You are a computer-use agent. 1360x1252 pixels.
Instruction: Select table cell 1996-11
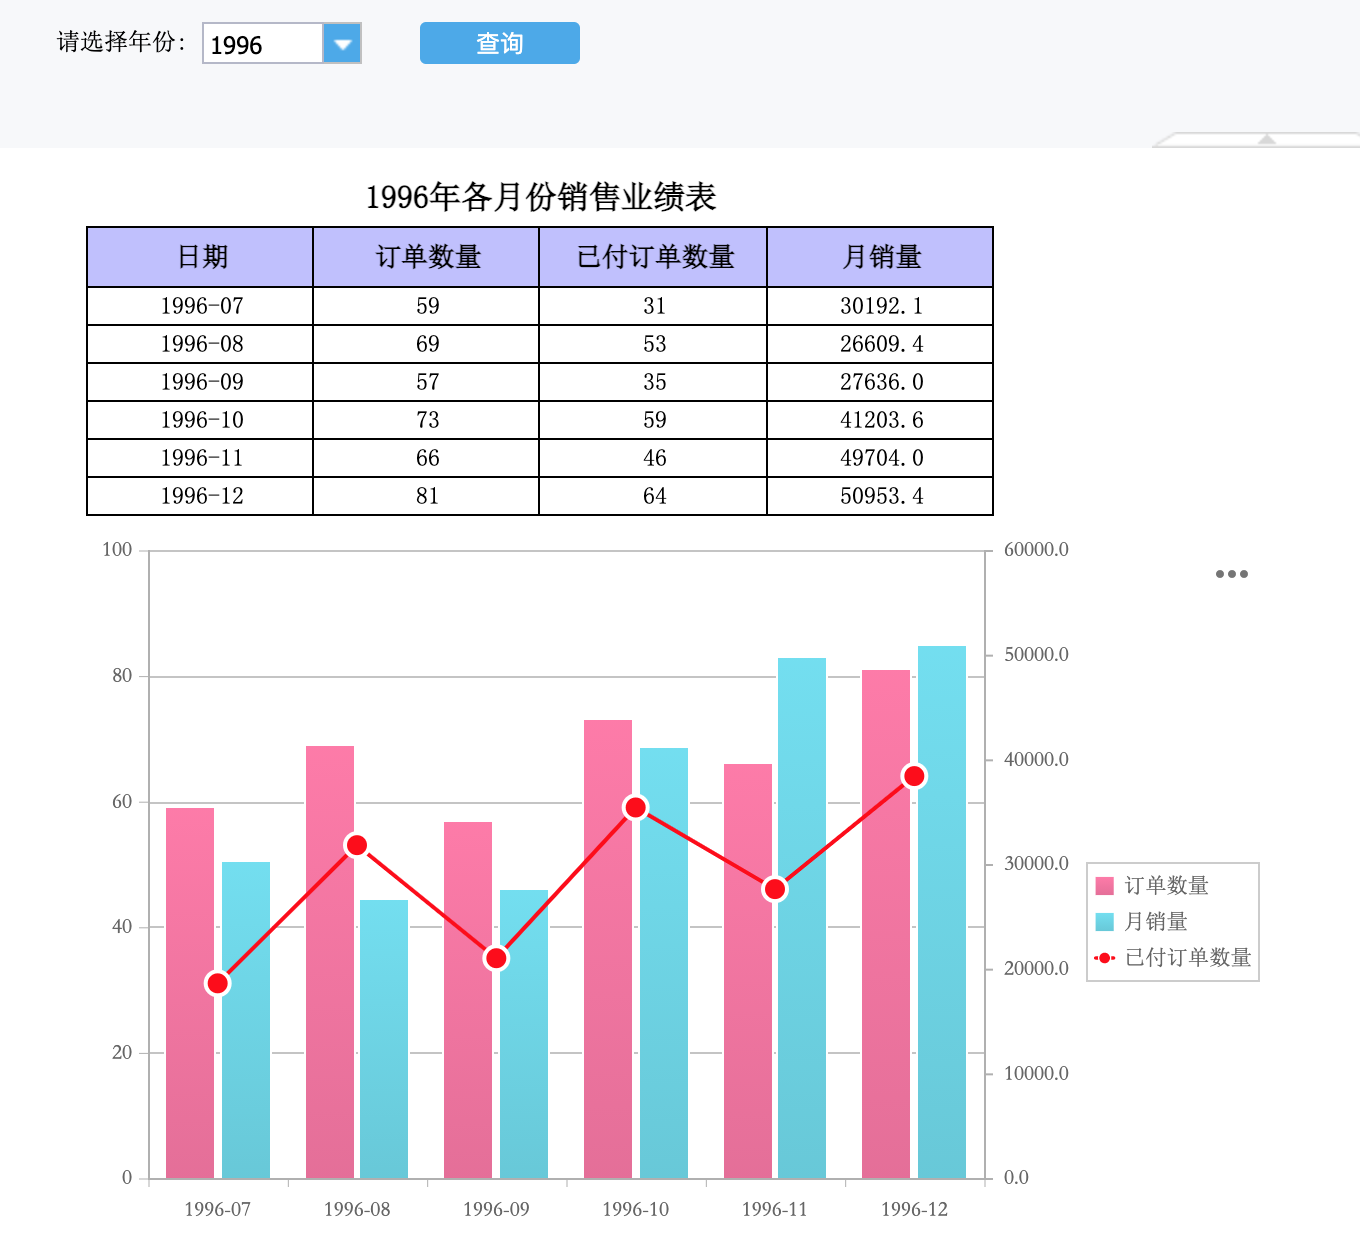(200, 458)
